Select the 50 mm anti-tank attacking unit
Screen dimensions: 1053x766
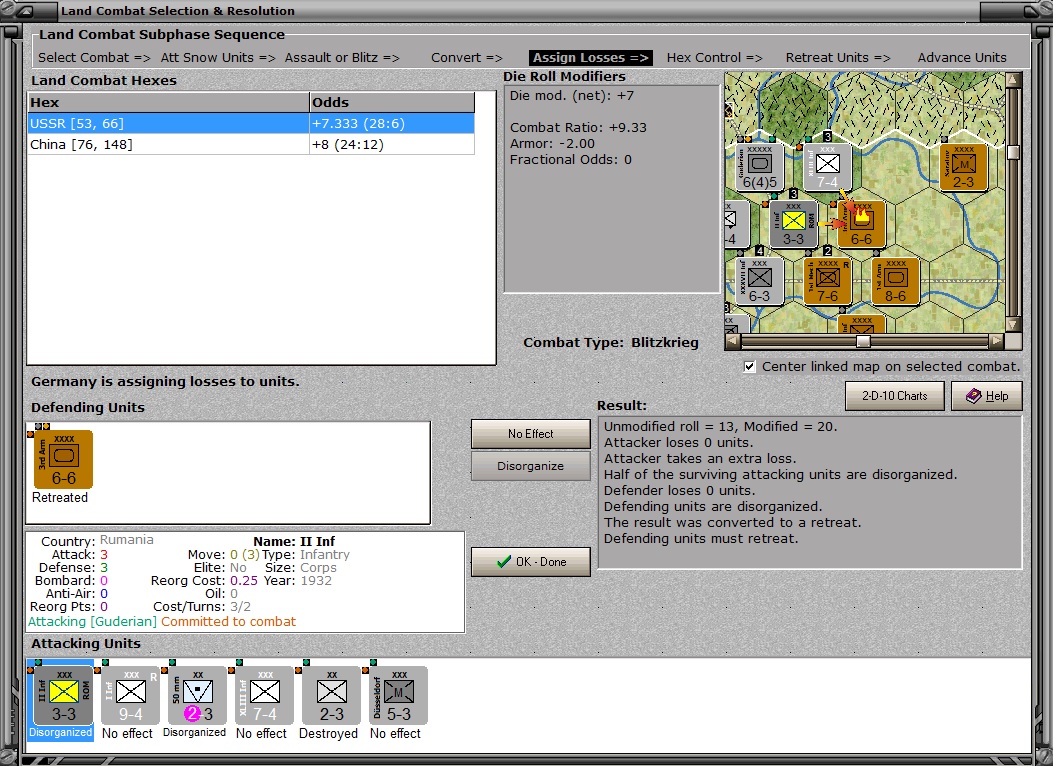pos(197,696)
